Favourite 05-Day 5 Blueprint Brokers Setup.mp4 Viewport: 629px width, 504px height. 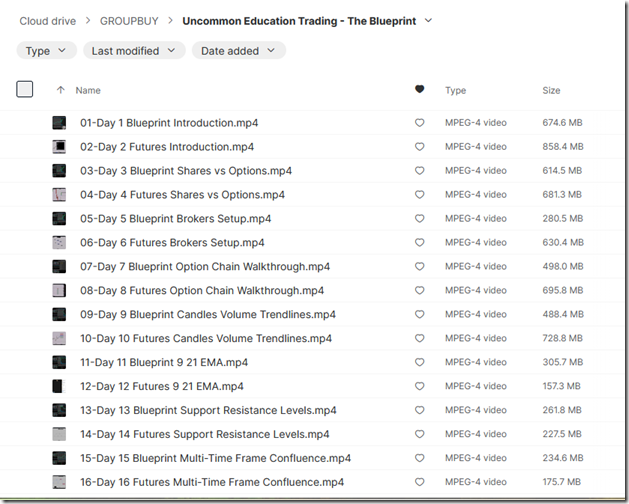(x=420, y=219)
